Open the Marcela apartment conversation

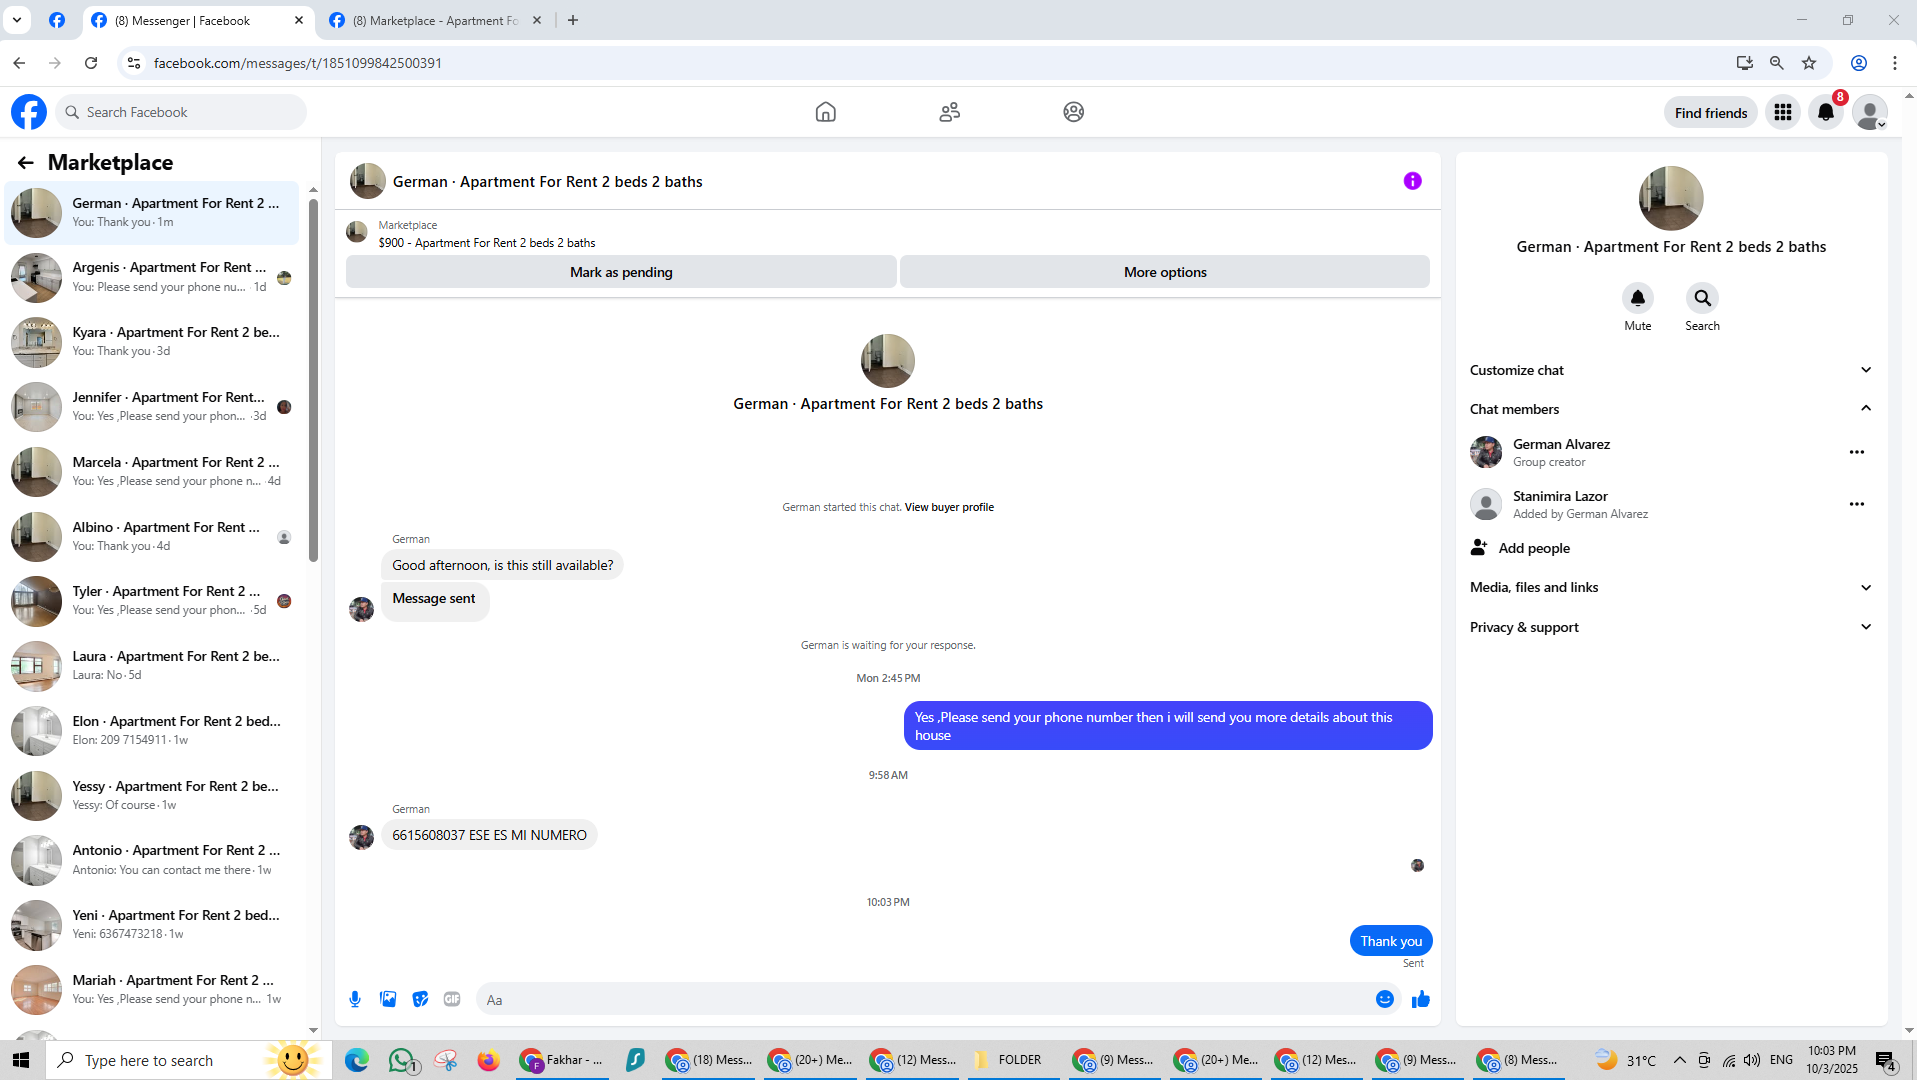pos(152,472)
